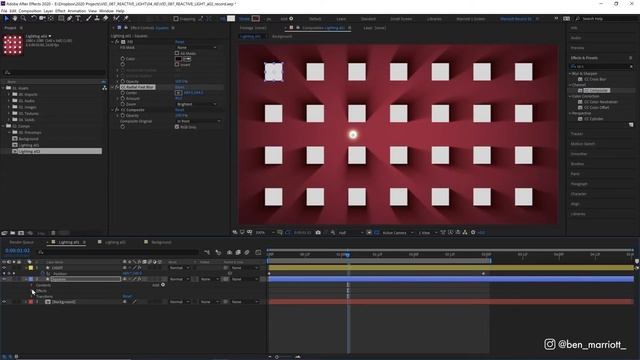Viewport: 640px width, 360px height.
Task: Click Reset link for CC Composite effect
Action: (180, 110)
